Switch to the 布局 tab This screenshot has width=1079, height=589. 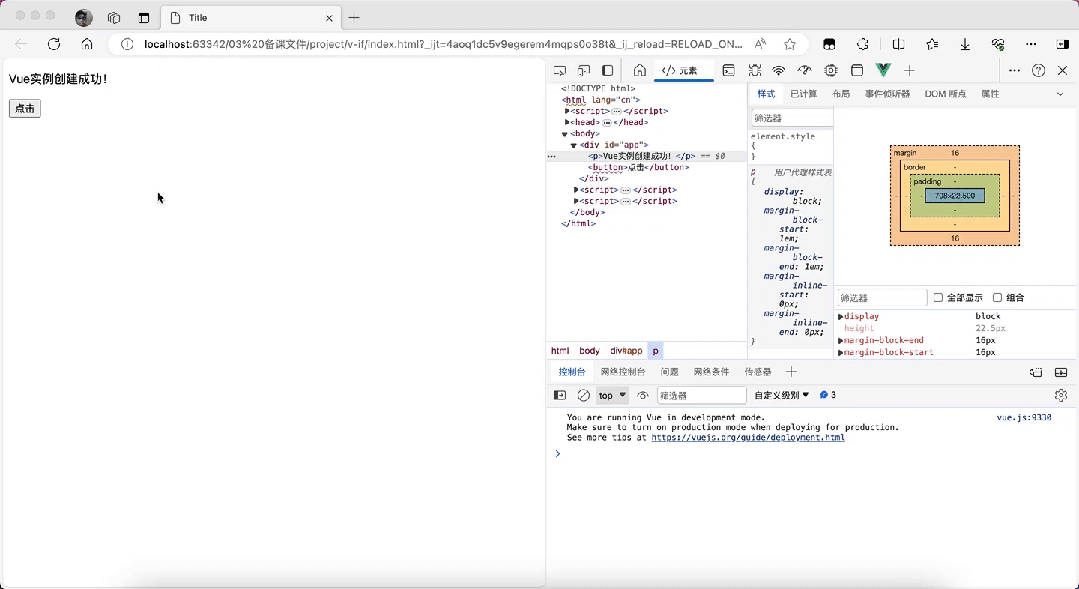pos(841,94)
